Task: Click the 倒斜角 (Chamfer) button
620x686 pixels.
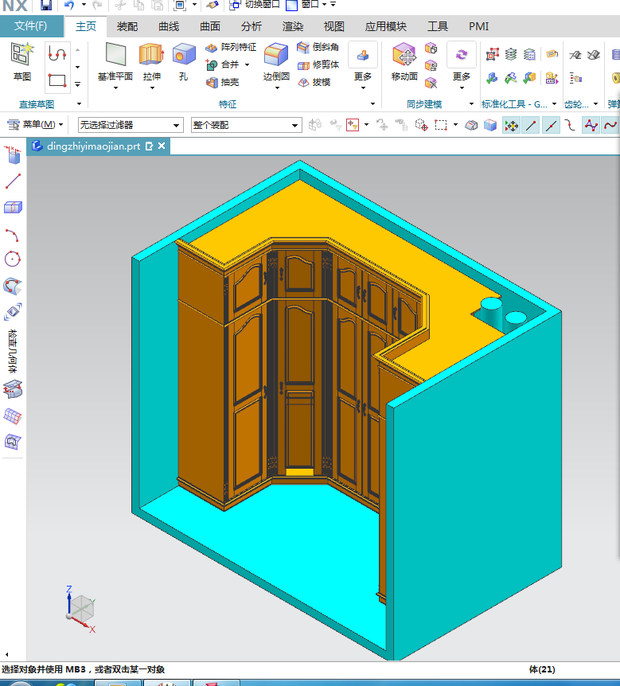Action: [x=318, y=47]
